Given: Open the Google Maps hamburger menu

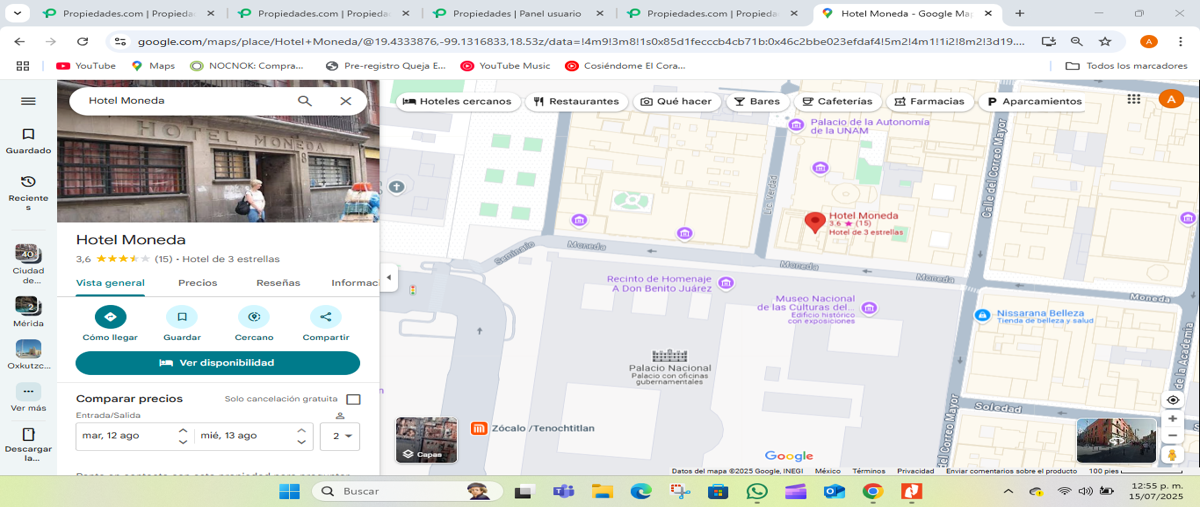Looking at the screenshot, I should point(28,101).
